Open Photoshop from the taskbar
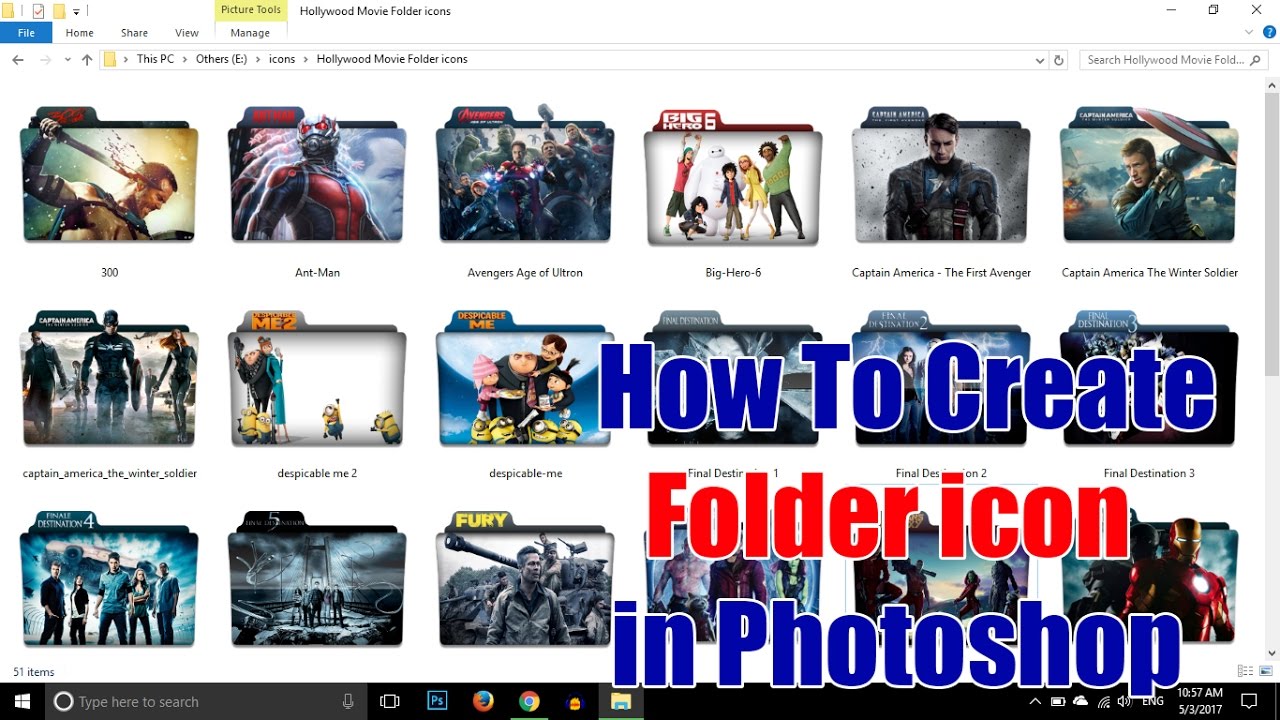Screen dimensions: 1280x720 pos(437,701)
